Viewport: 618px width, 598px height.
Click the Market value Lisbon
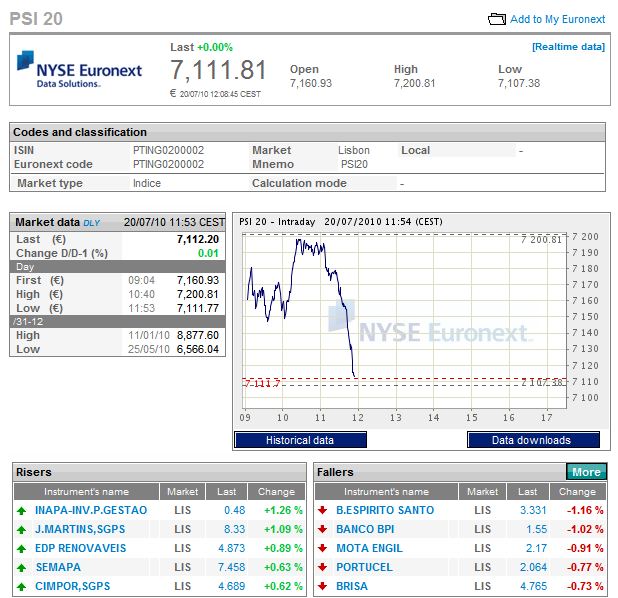tap(354, 150)
